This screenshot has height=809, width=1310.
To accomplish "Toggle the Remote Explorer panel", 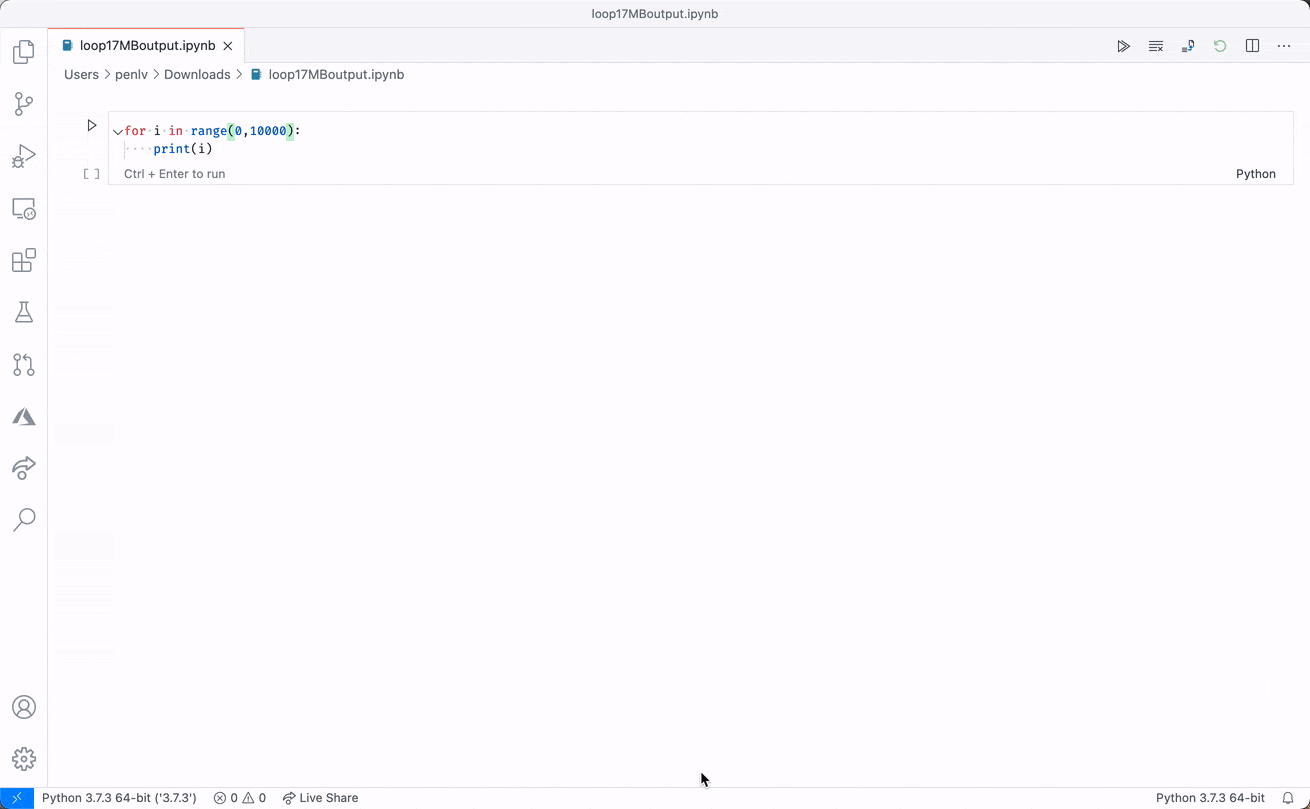I will pyautogui.click(x=23, y=208).
